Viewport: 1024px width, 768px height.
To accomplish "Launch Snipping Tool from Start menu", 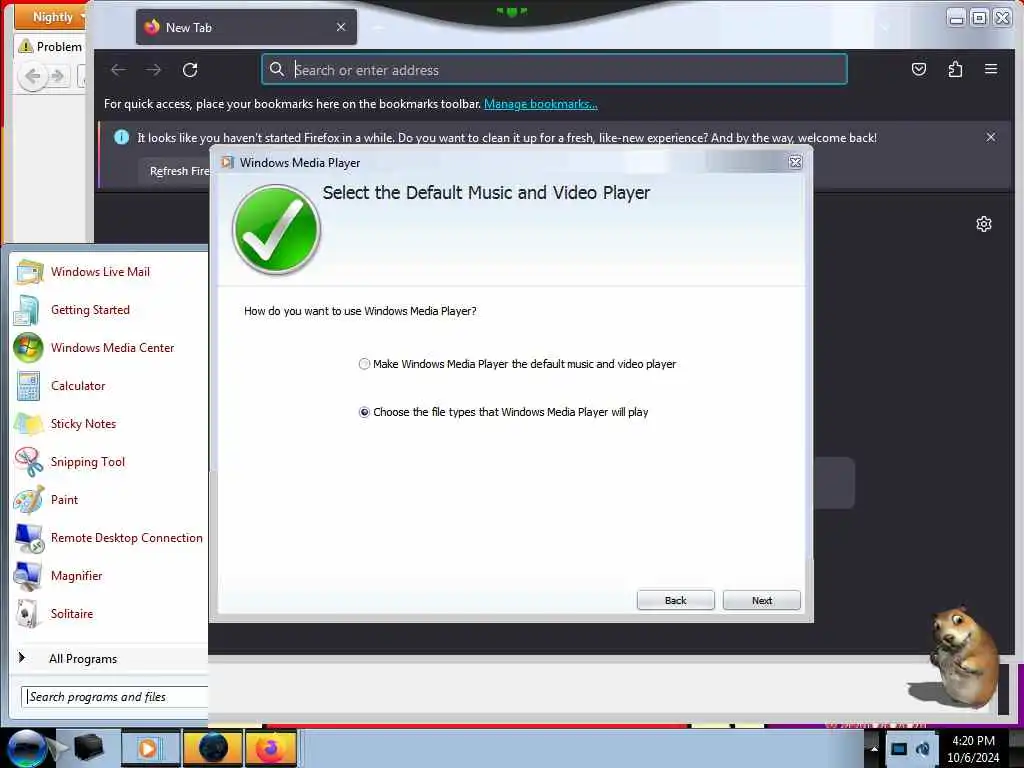I will coord(108,462).
